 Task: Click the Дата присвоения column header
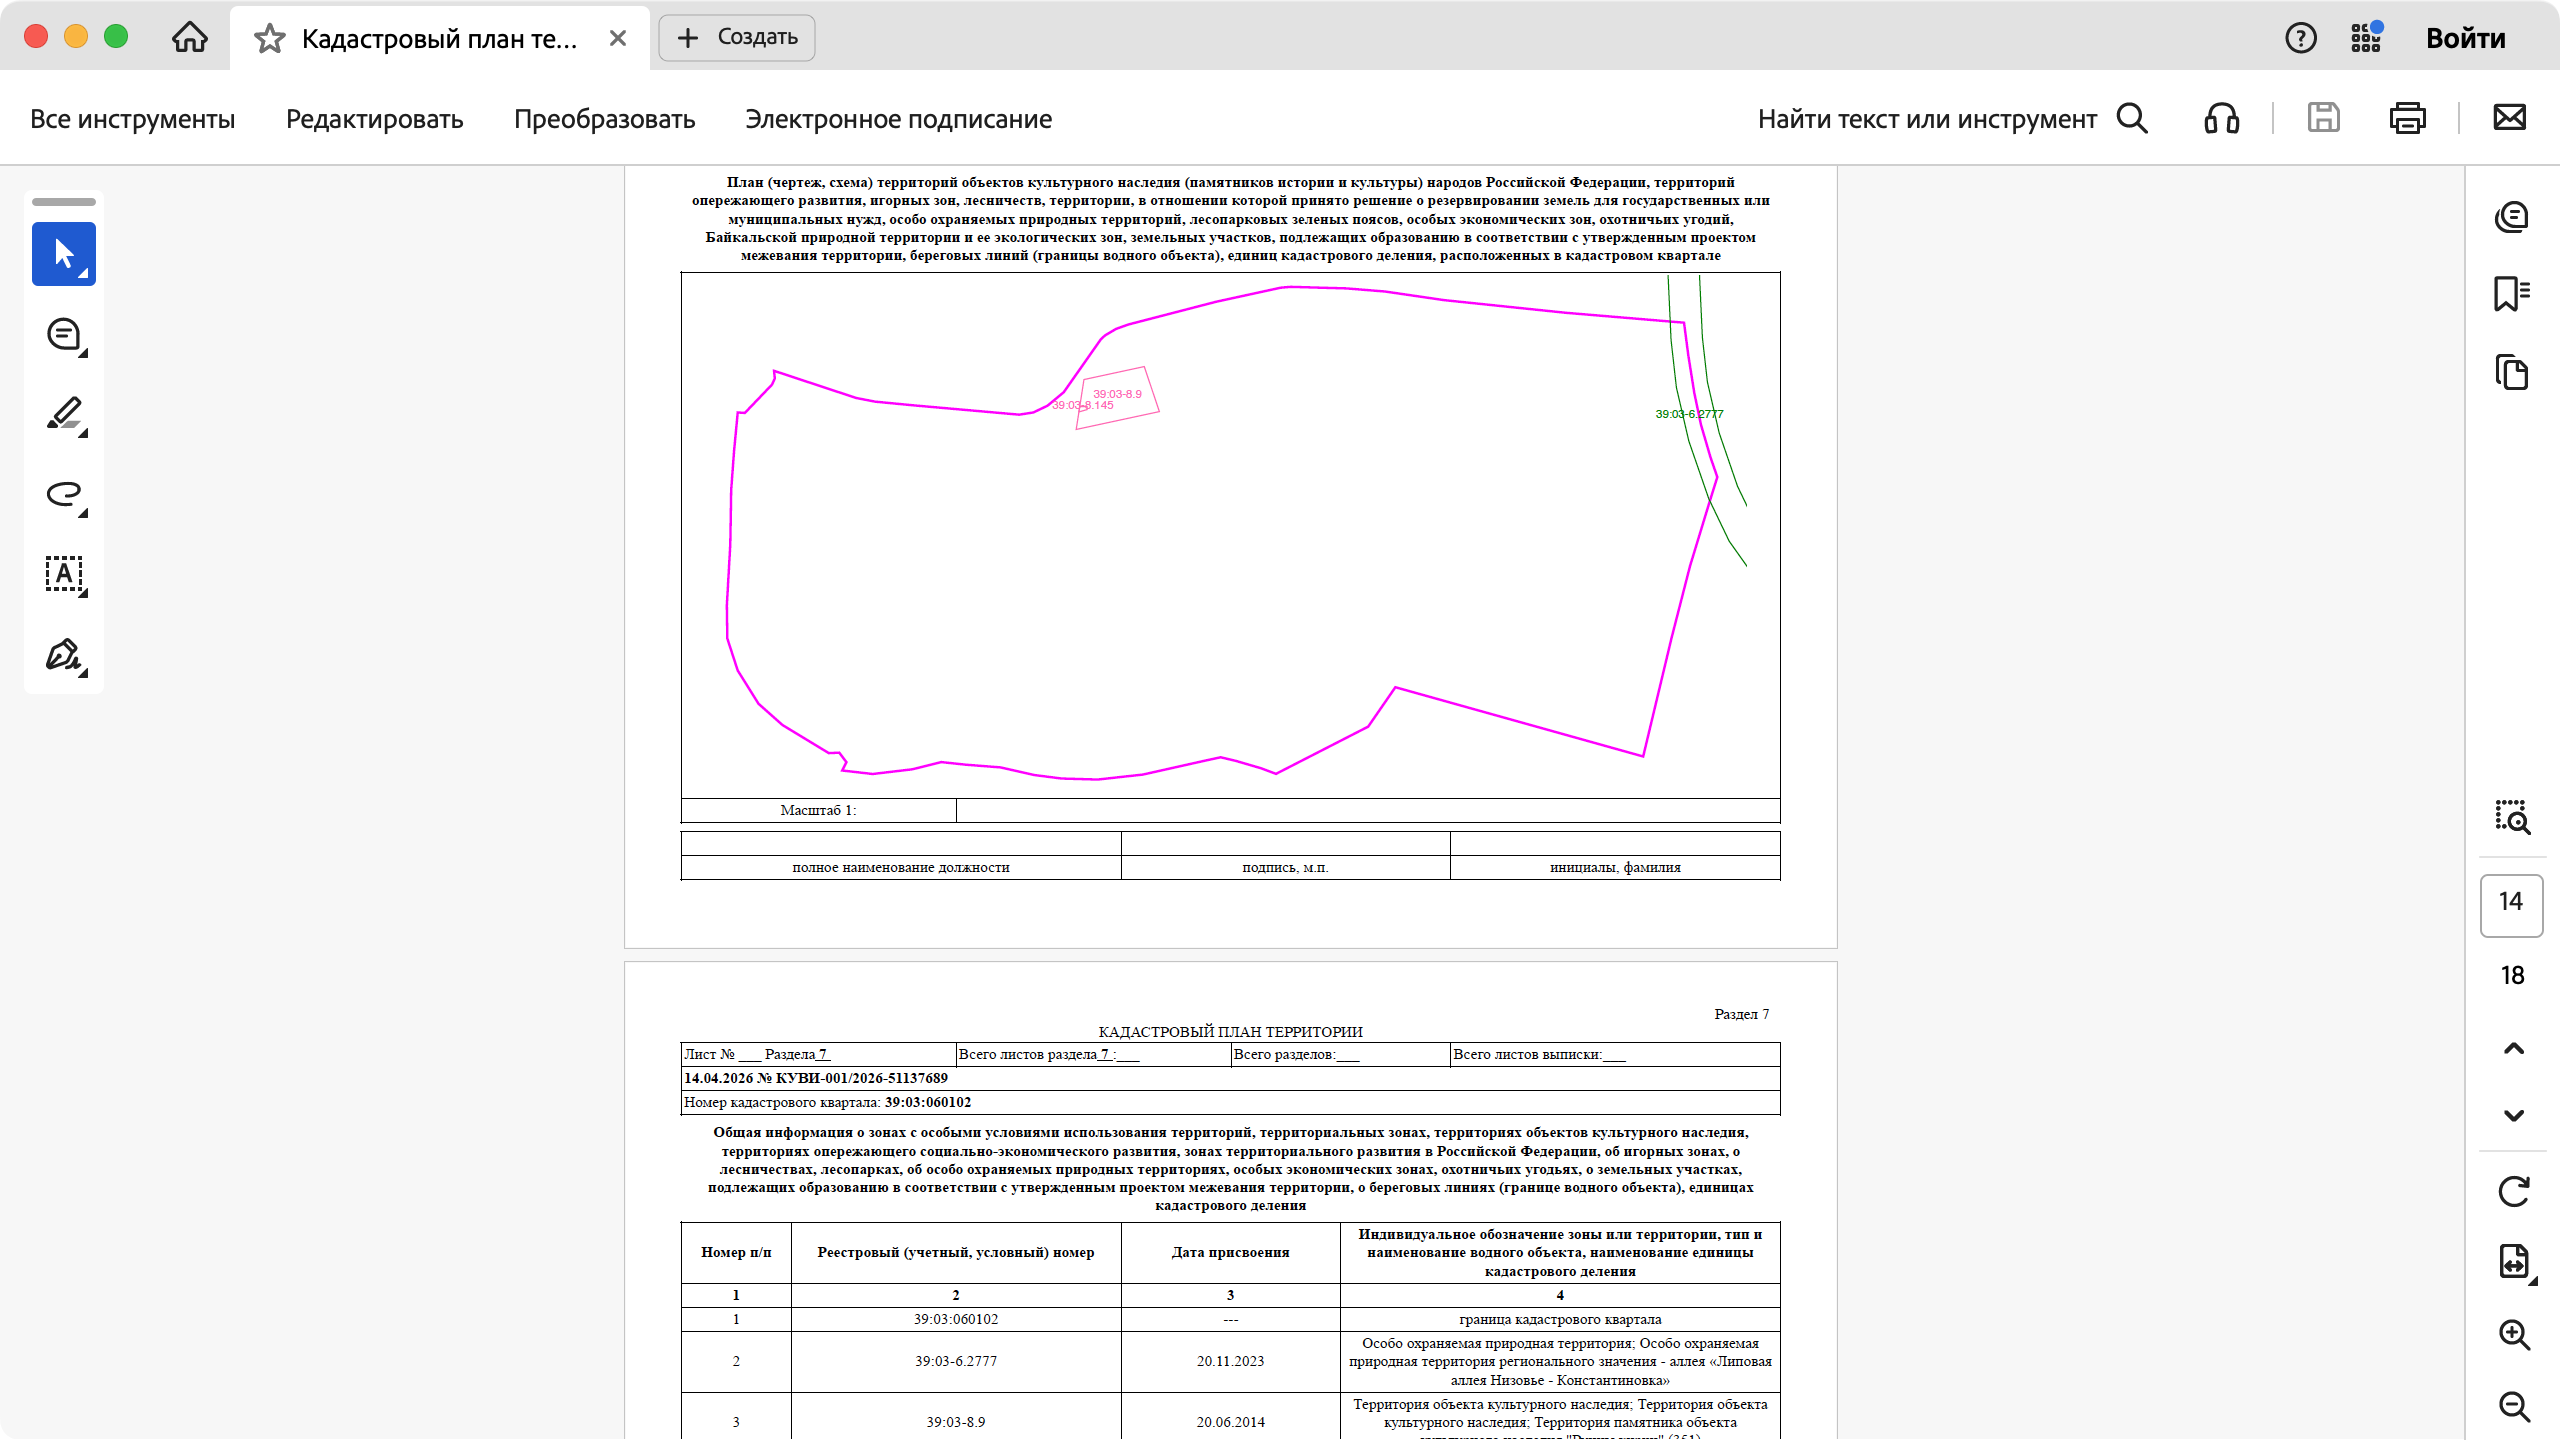point(1231,1253)
